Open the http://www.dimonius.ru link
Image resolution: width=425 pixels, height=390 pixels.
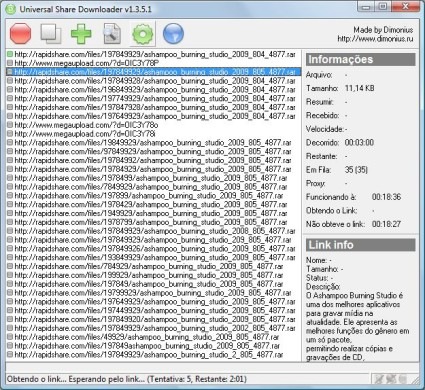375,39
